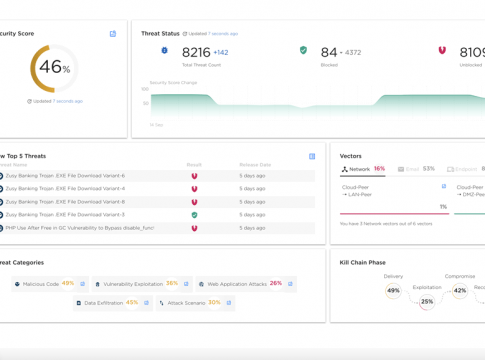Screen dimensions: 485x360
Task: Click the Malicious Code category icon
Action: click(x=17, y=284)
